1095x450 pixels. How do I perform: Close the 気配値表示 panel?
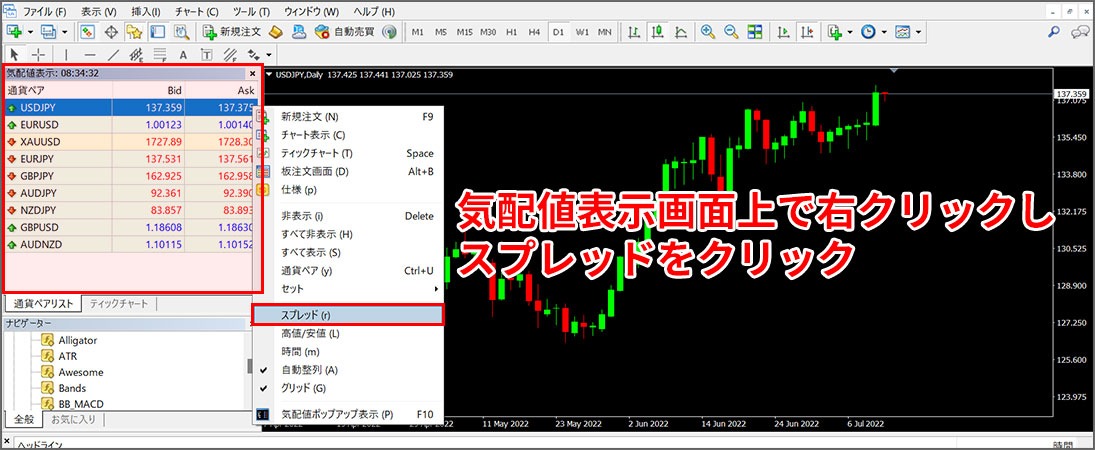click(x=252, y=73)
